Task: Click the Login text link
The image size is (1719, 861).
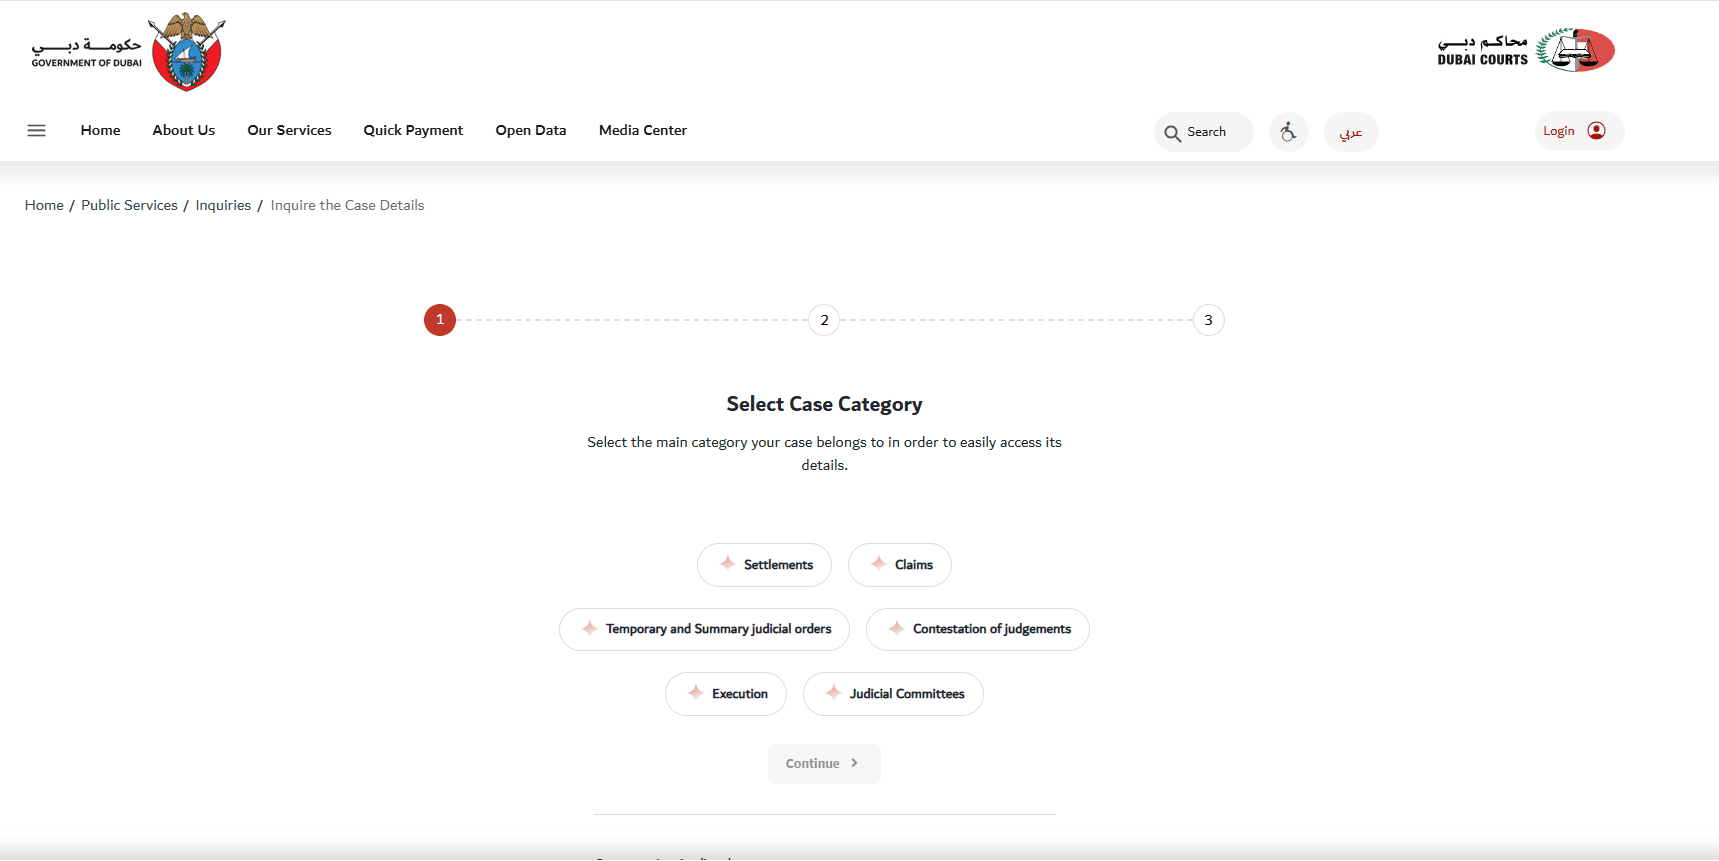Action: tap(1558, 131)
